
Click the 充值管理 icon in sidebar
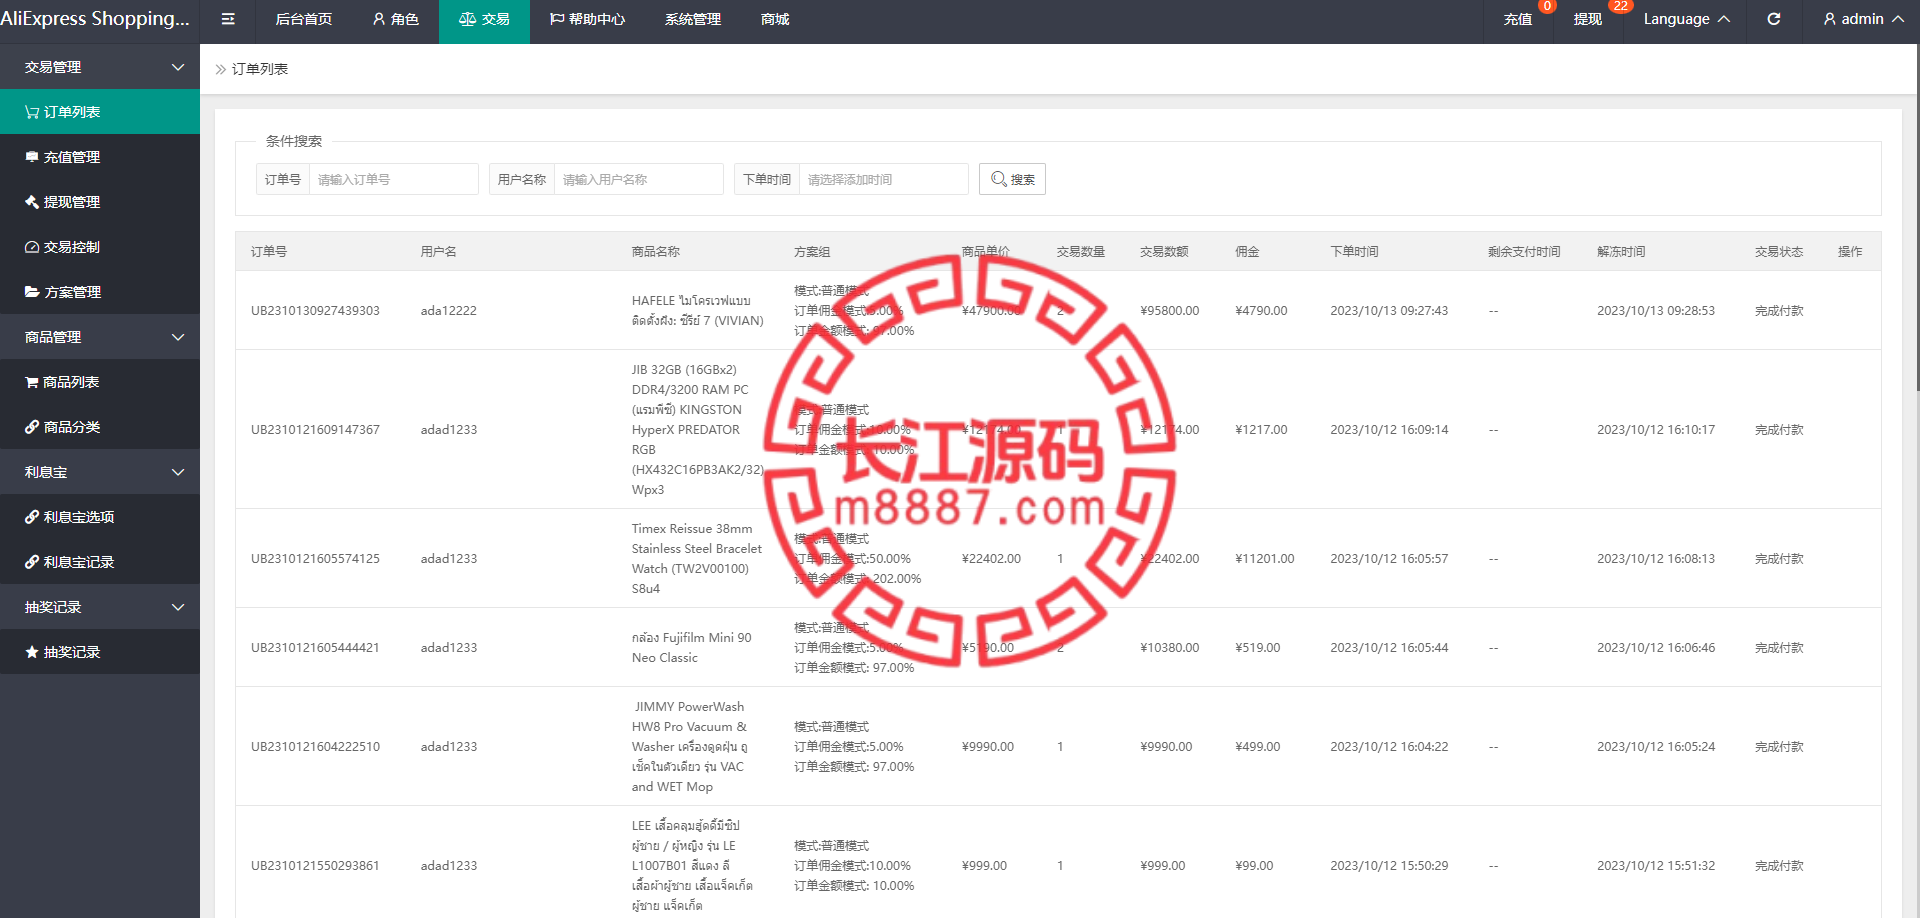[32, 157]
